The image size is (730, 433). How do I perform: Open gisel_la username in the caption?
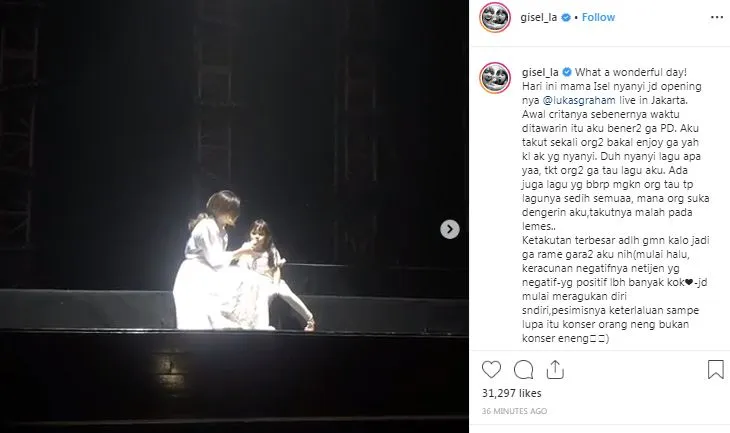click(x=540, y=73)
